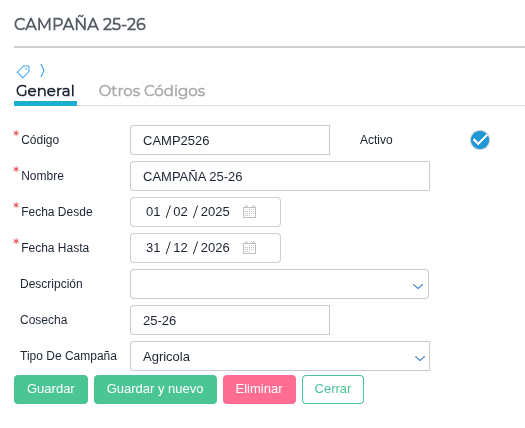Select the year 2026 in Fecha Hasta
This screenshot has width=525, height=428.
pos(215,248)
